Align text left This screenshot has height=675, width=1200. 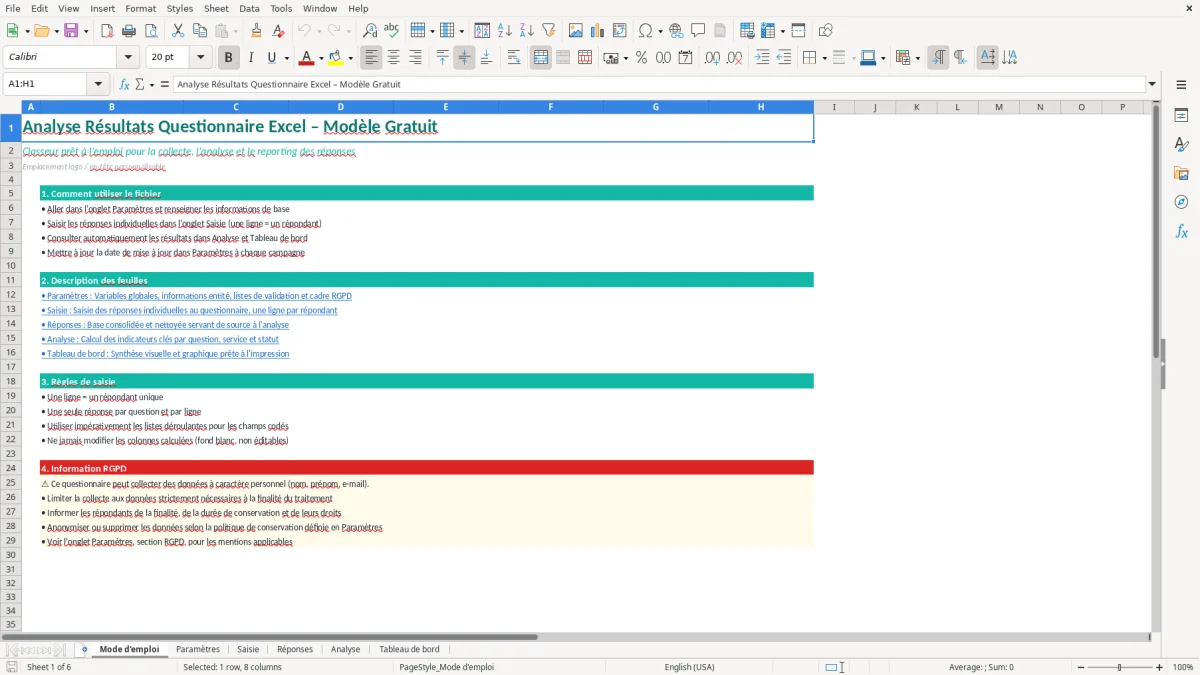click(x=372, y=58)
